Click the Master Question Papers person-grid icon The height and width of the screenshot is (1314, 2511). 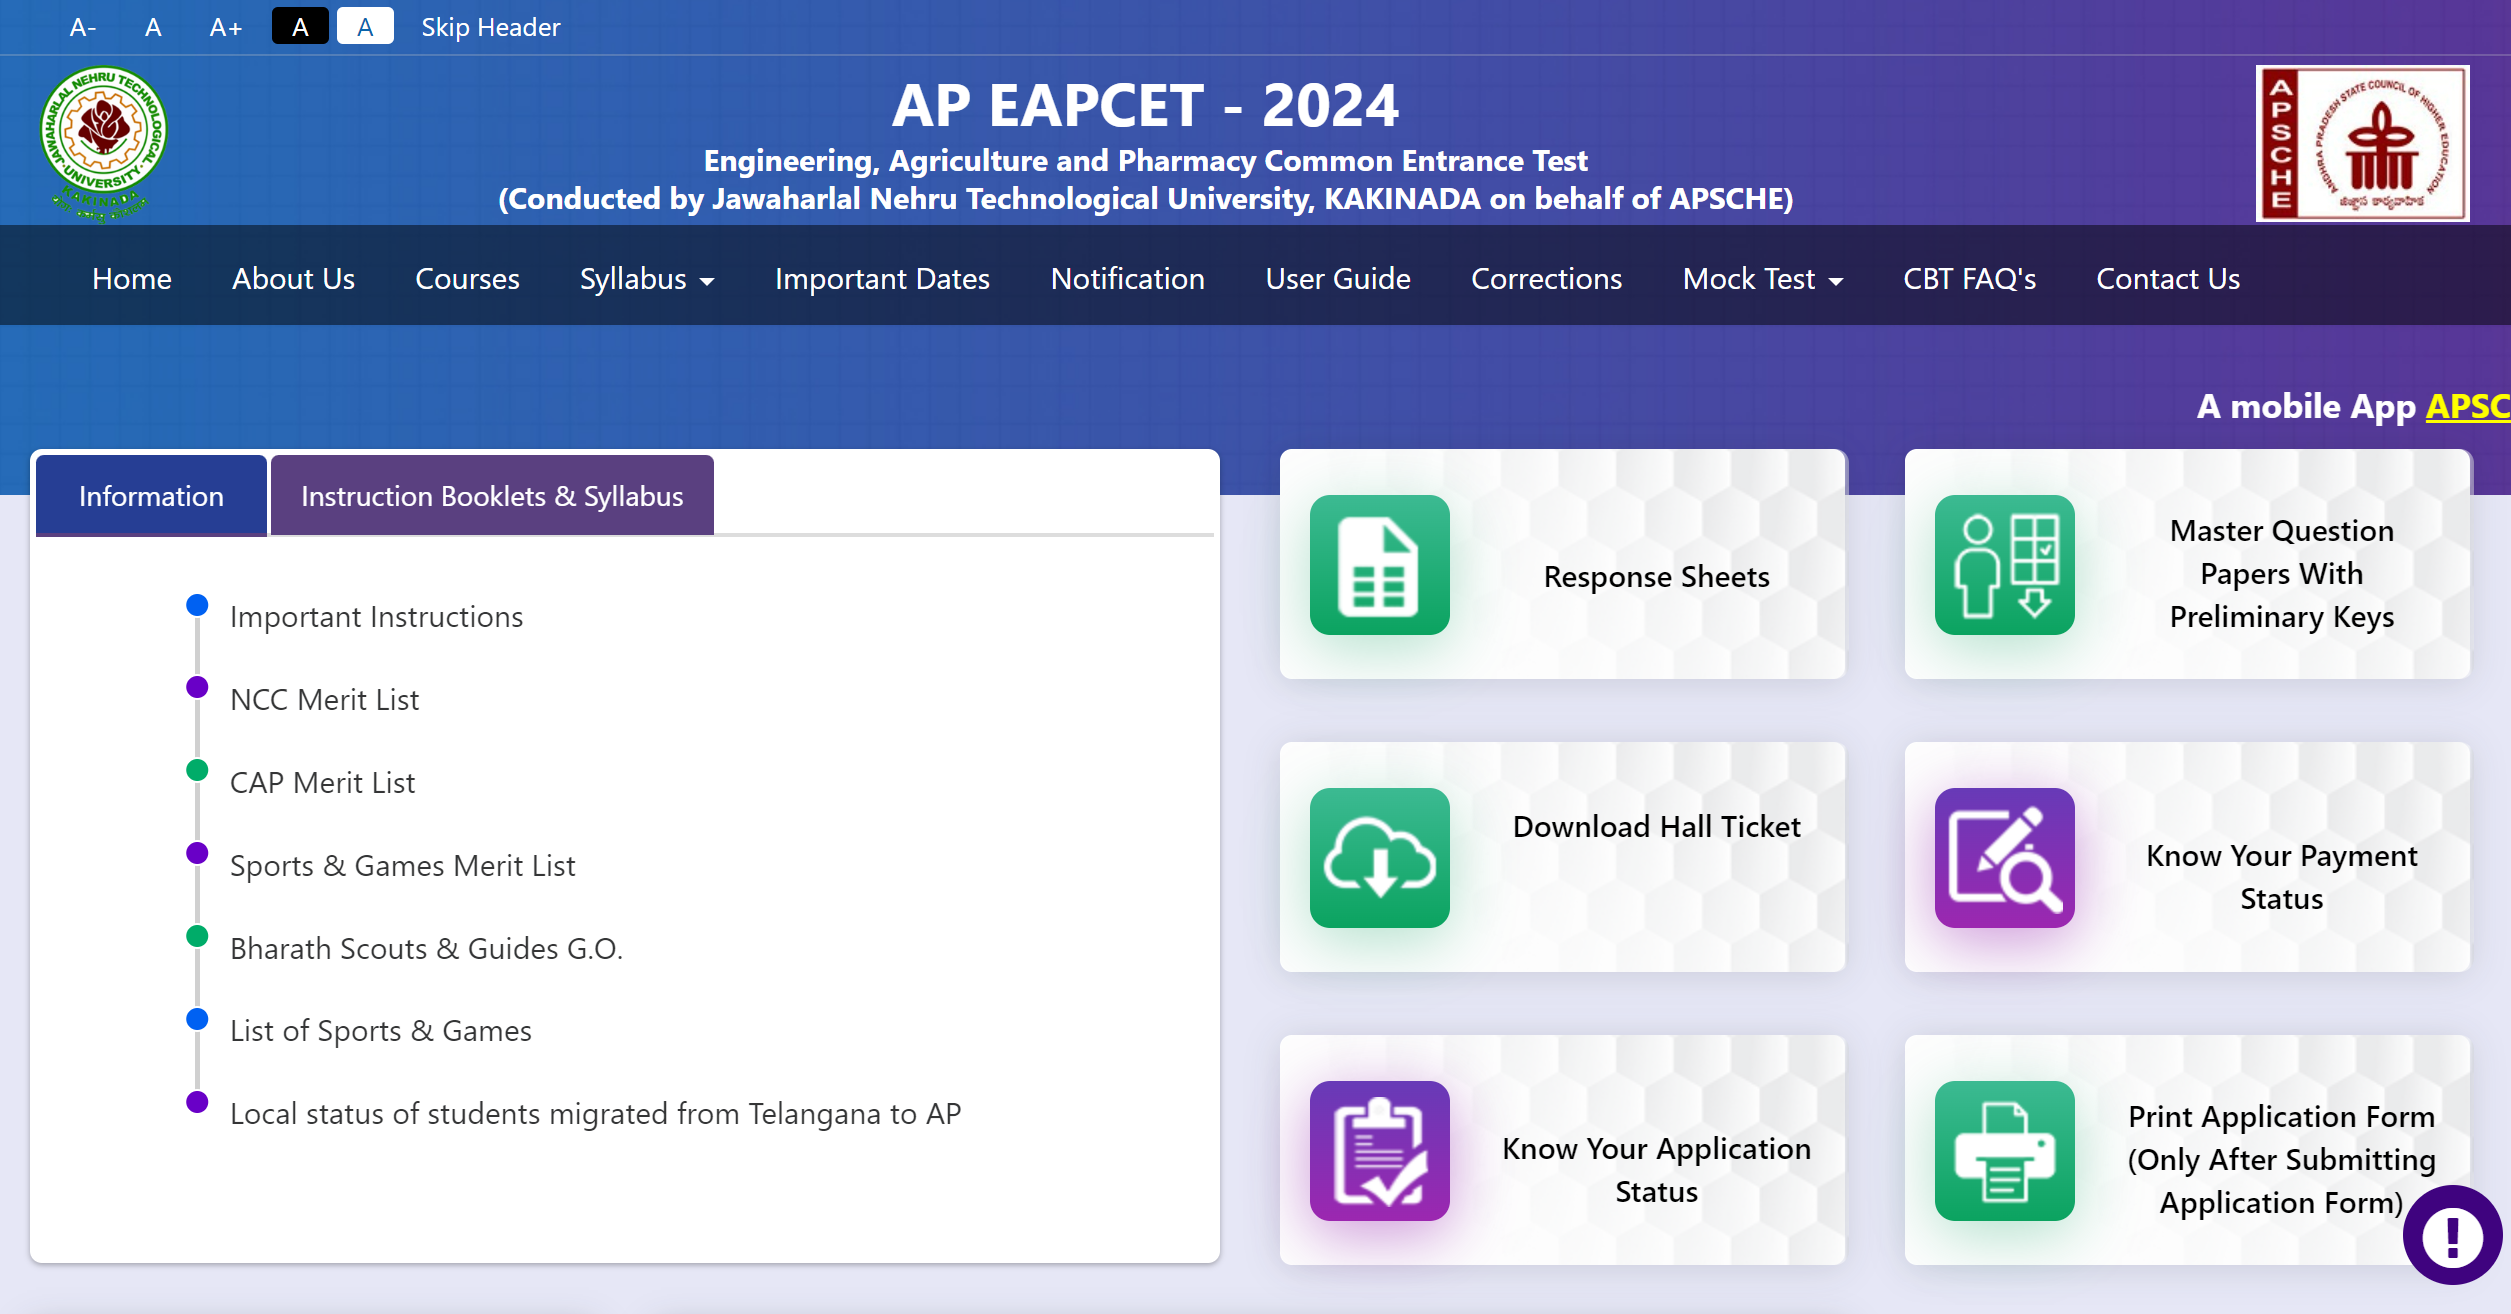[2004, 565]
